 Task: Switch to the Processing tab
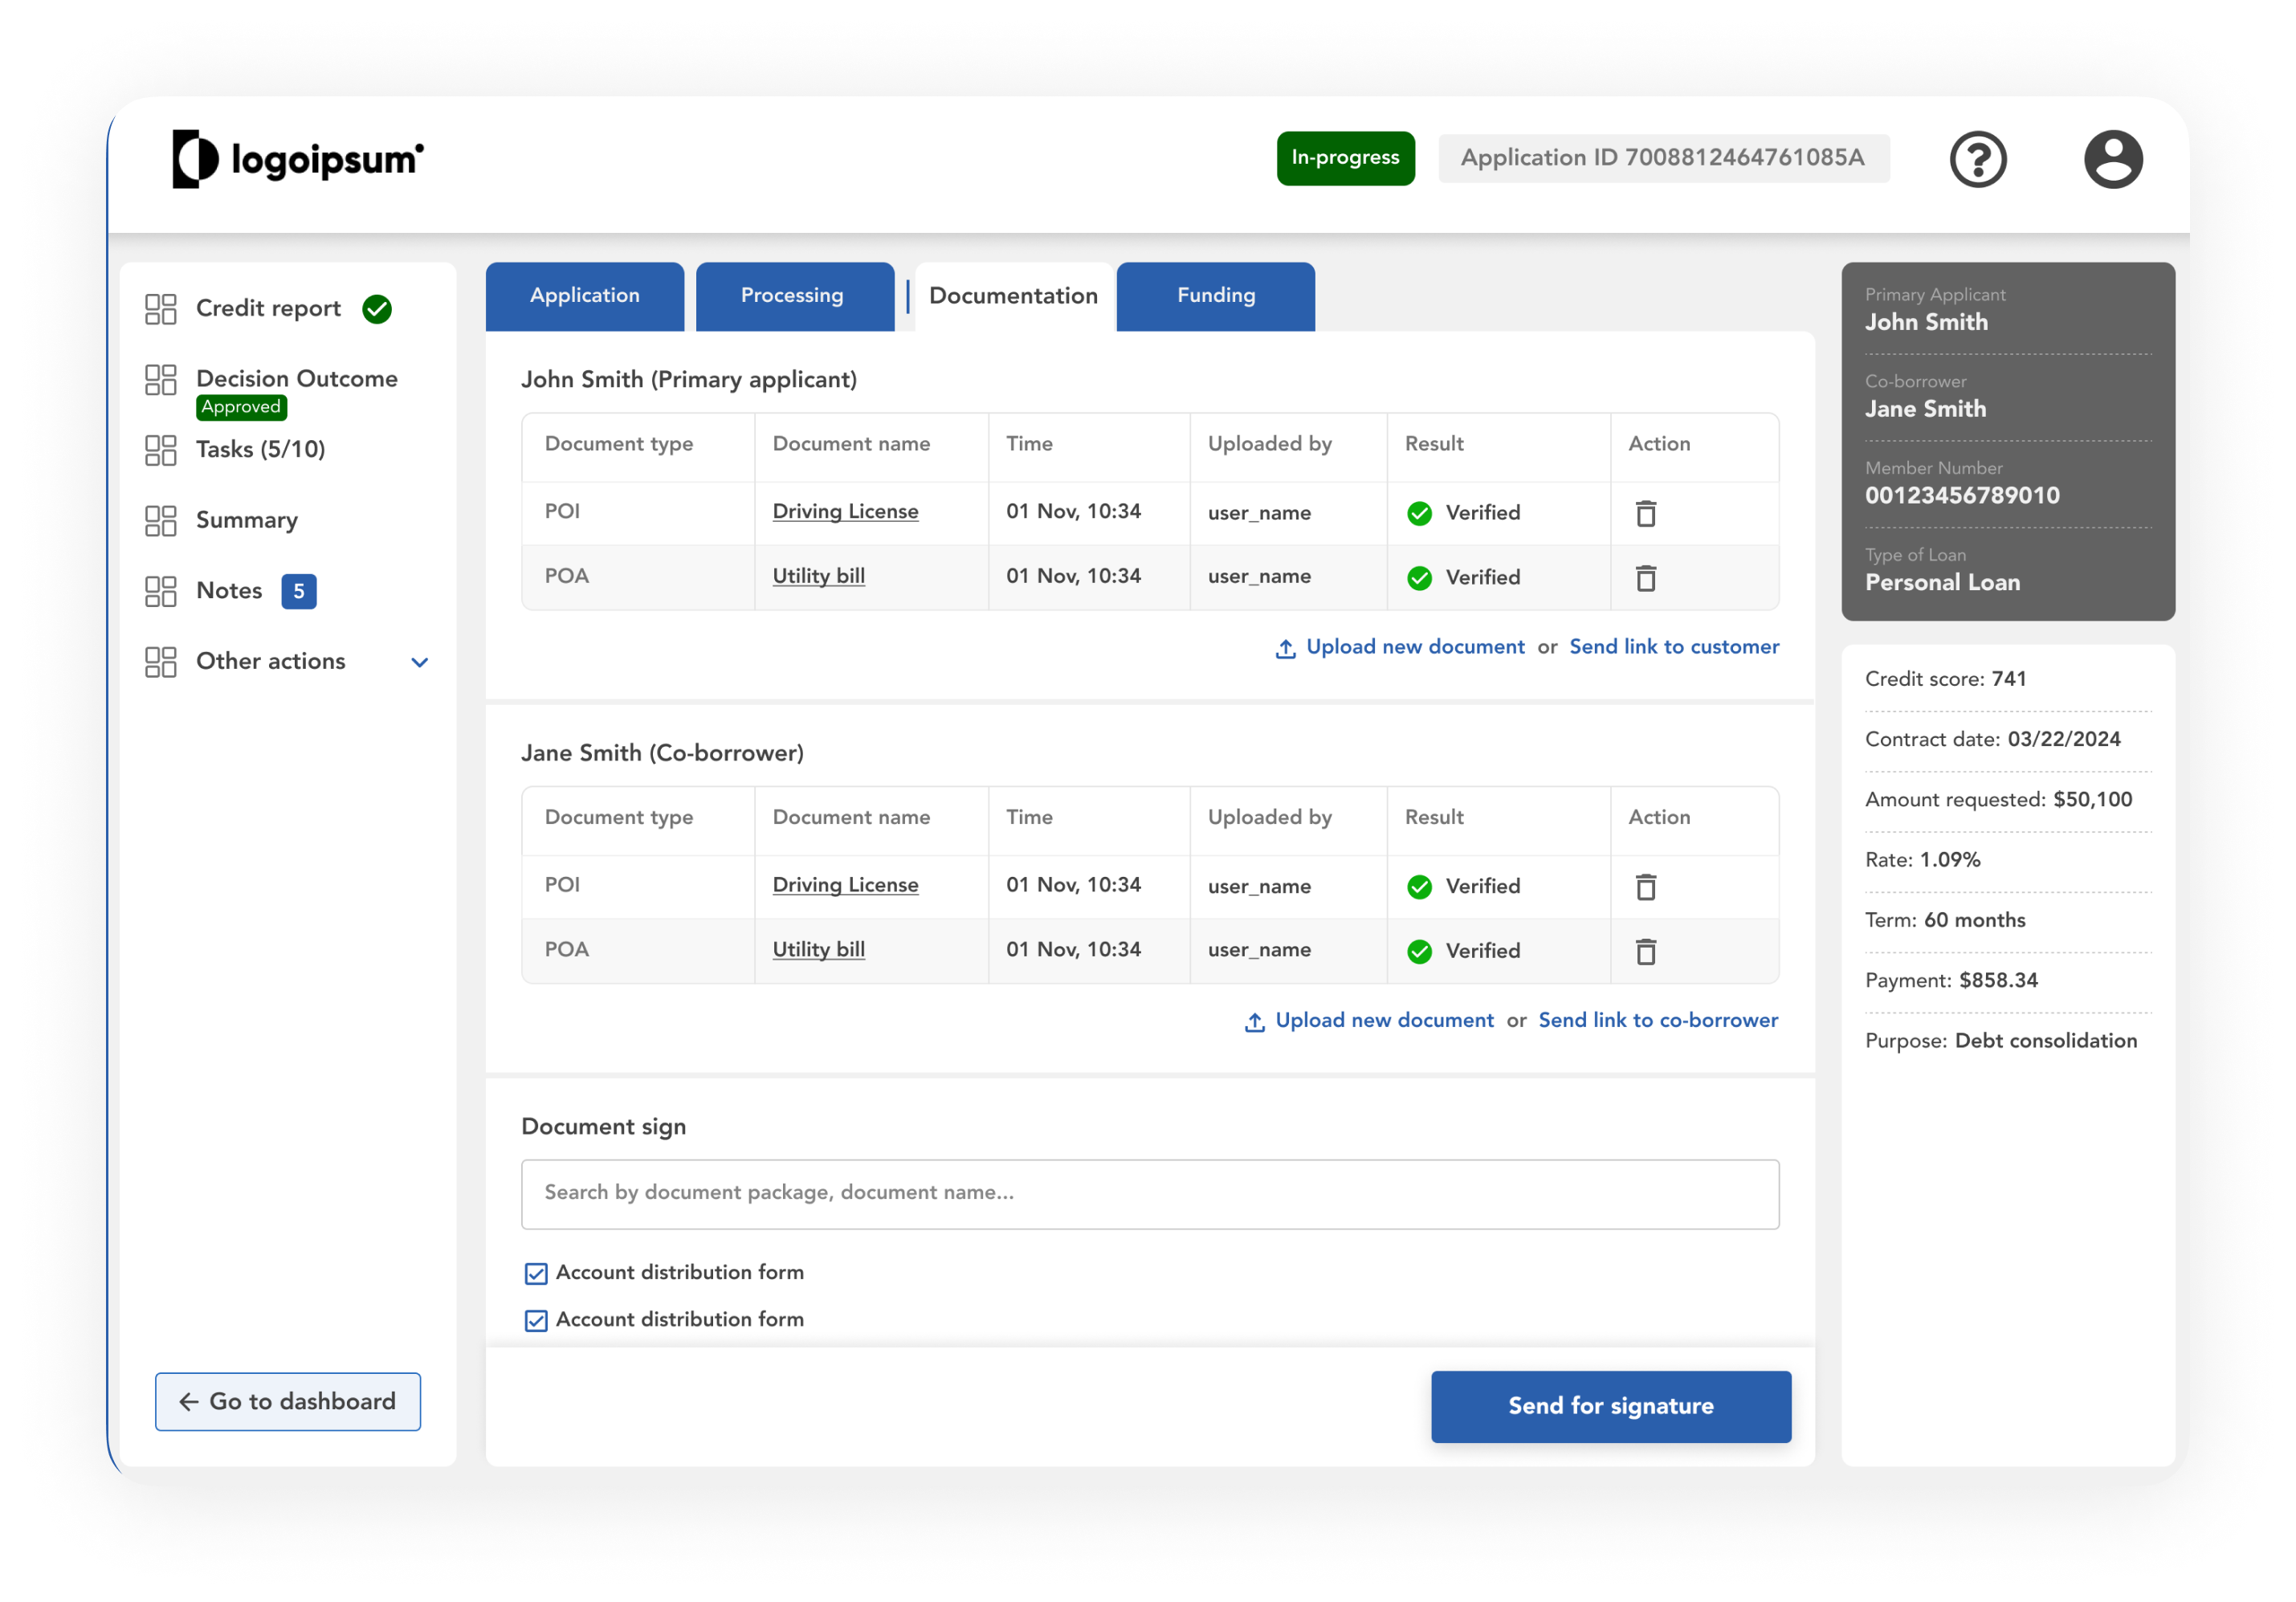[794, 296]
